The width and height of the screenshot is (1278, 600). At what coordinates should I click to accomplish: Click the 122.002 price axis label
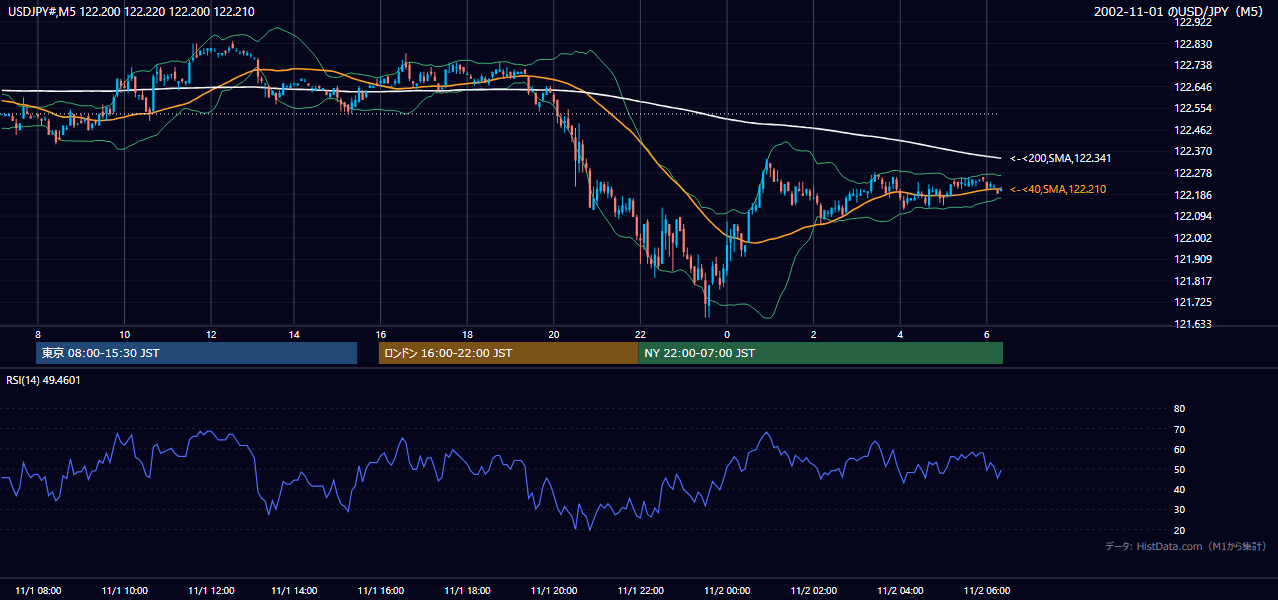pyautogui.click(x=1192, y=238)
